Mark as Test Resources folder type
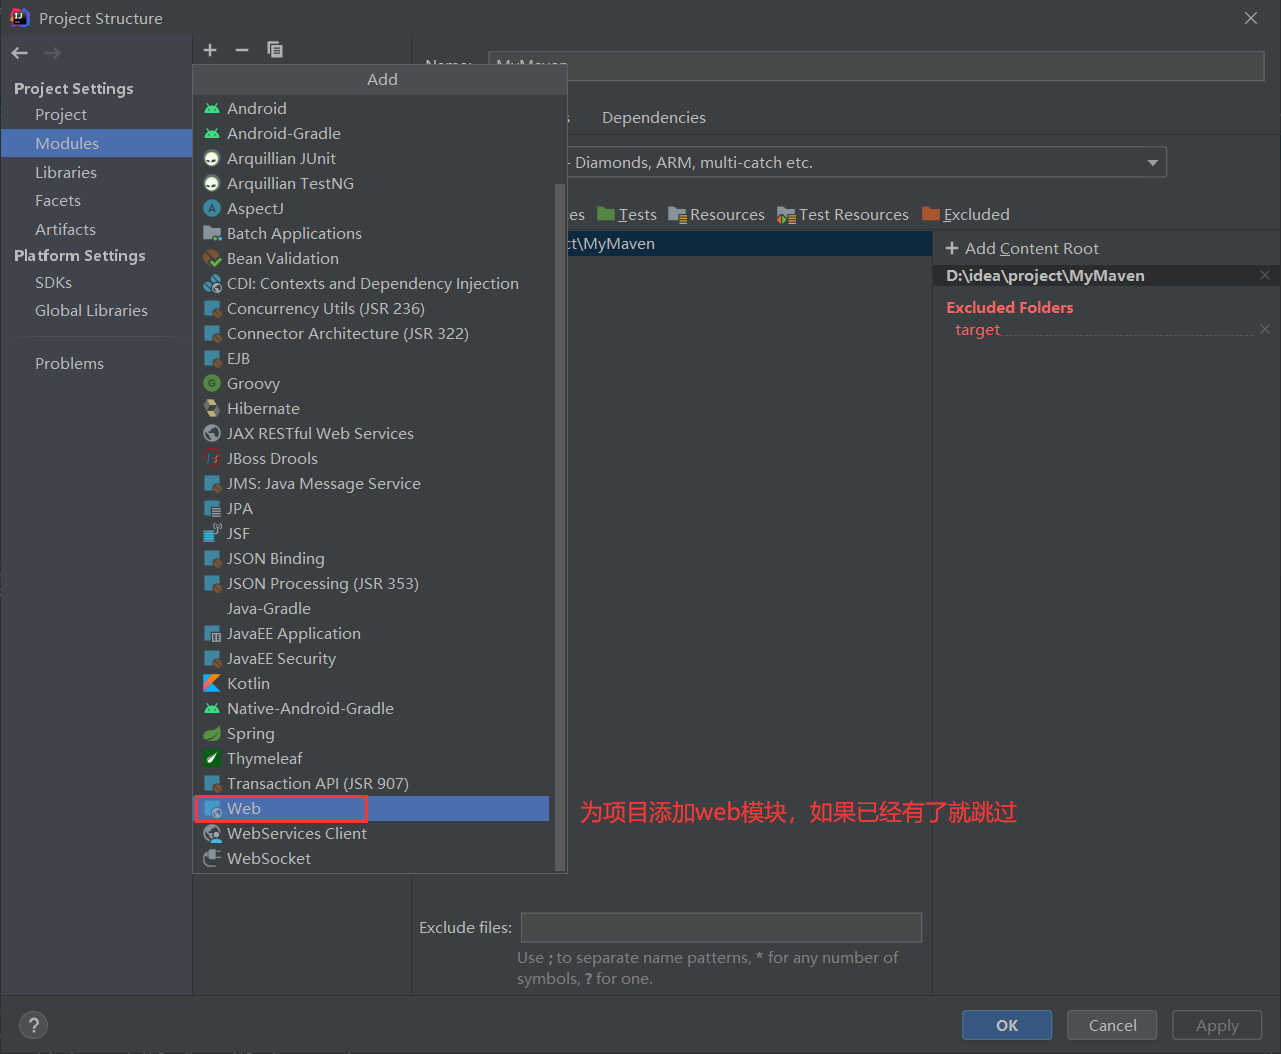 click(843, 214)
